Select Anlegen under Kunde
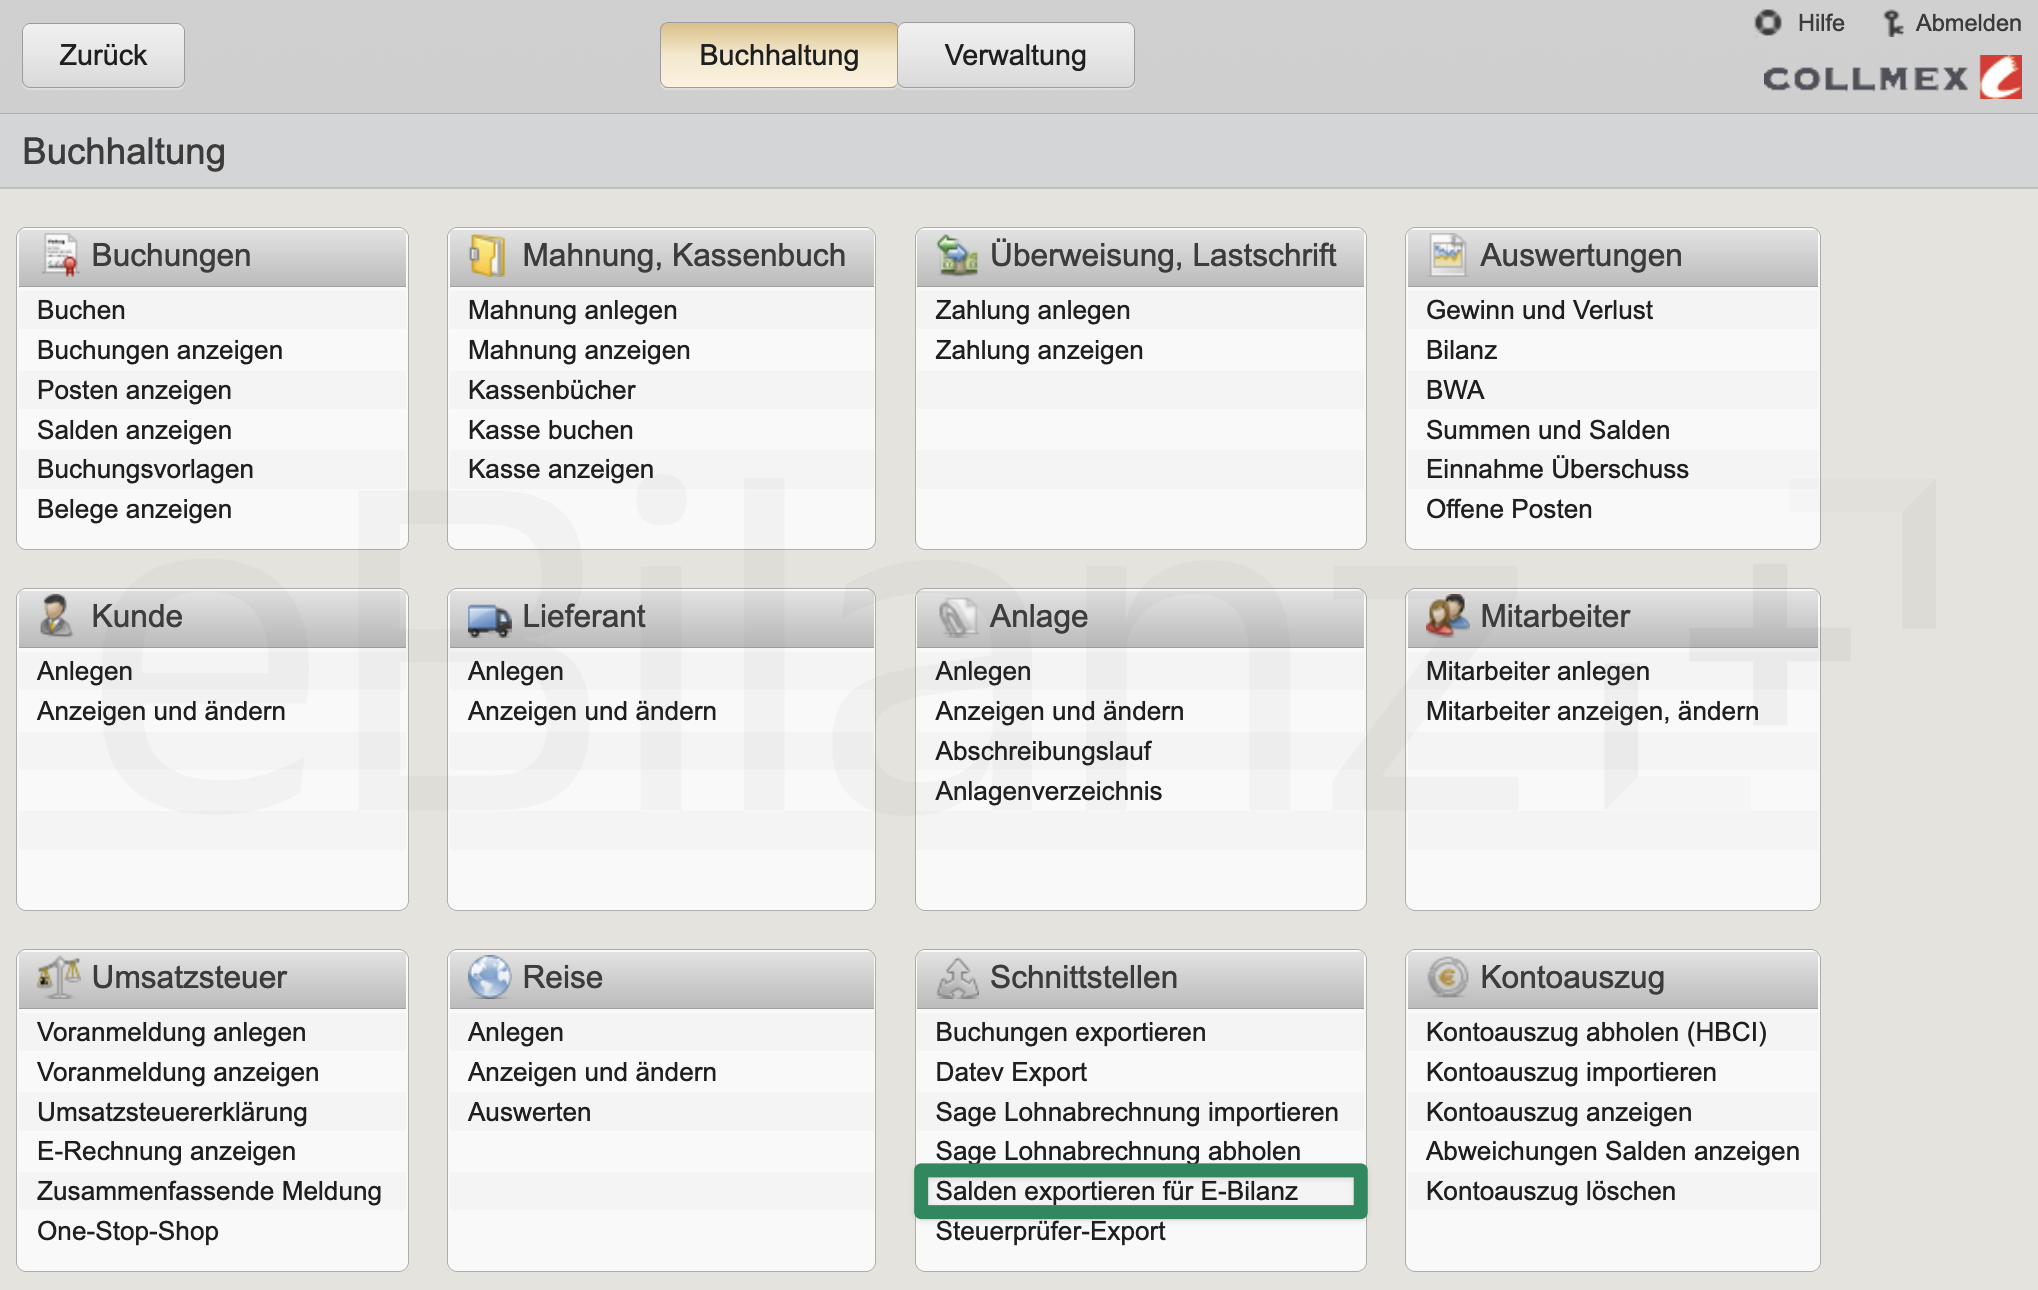Viewport: 2038px width, 1290px height. tap(84, 671)
